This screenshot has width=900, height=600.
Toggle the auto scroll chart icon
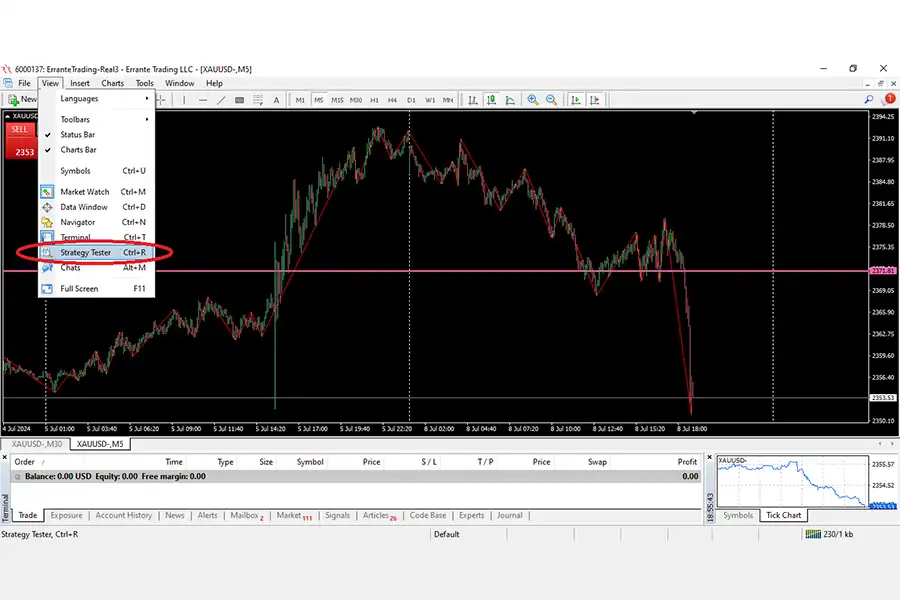click(x=576, y=100)
